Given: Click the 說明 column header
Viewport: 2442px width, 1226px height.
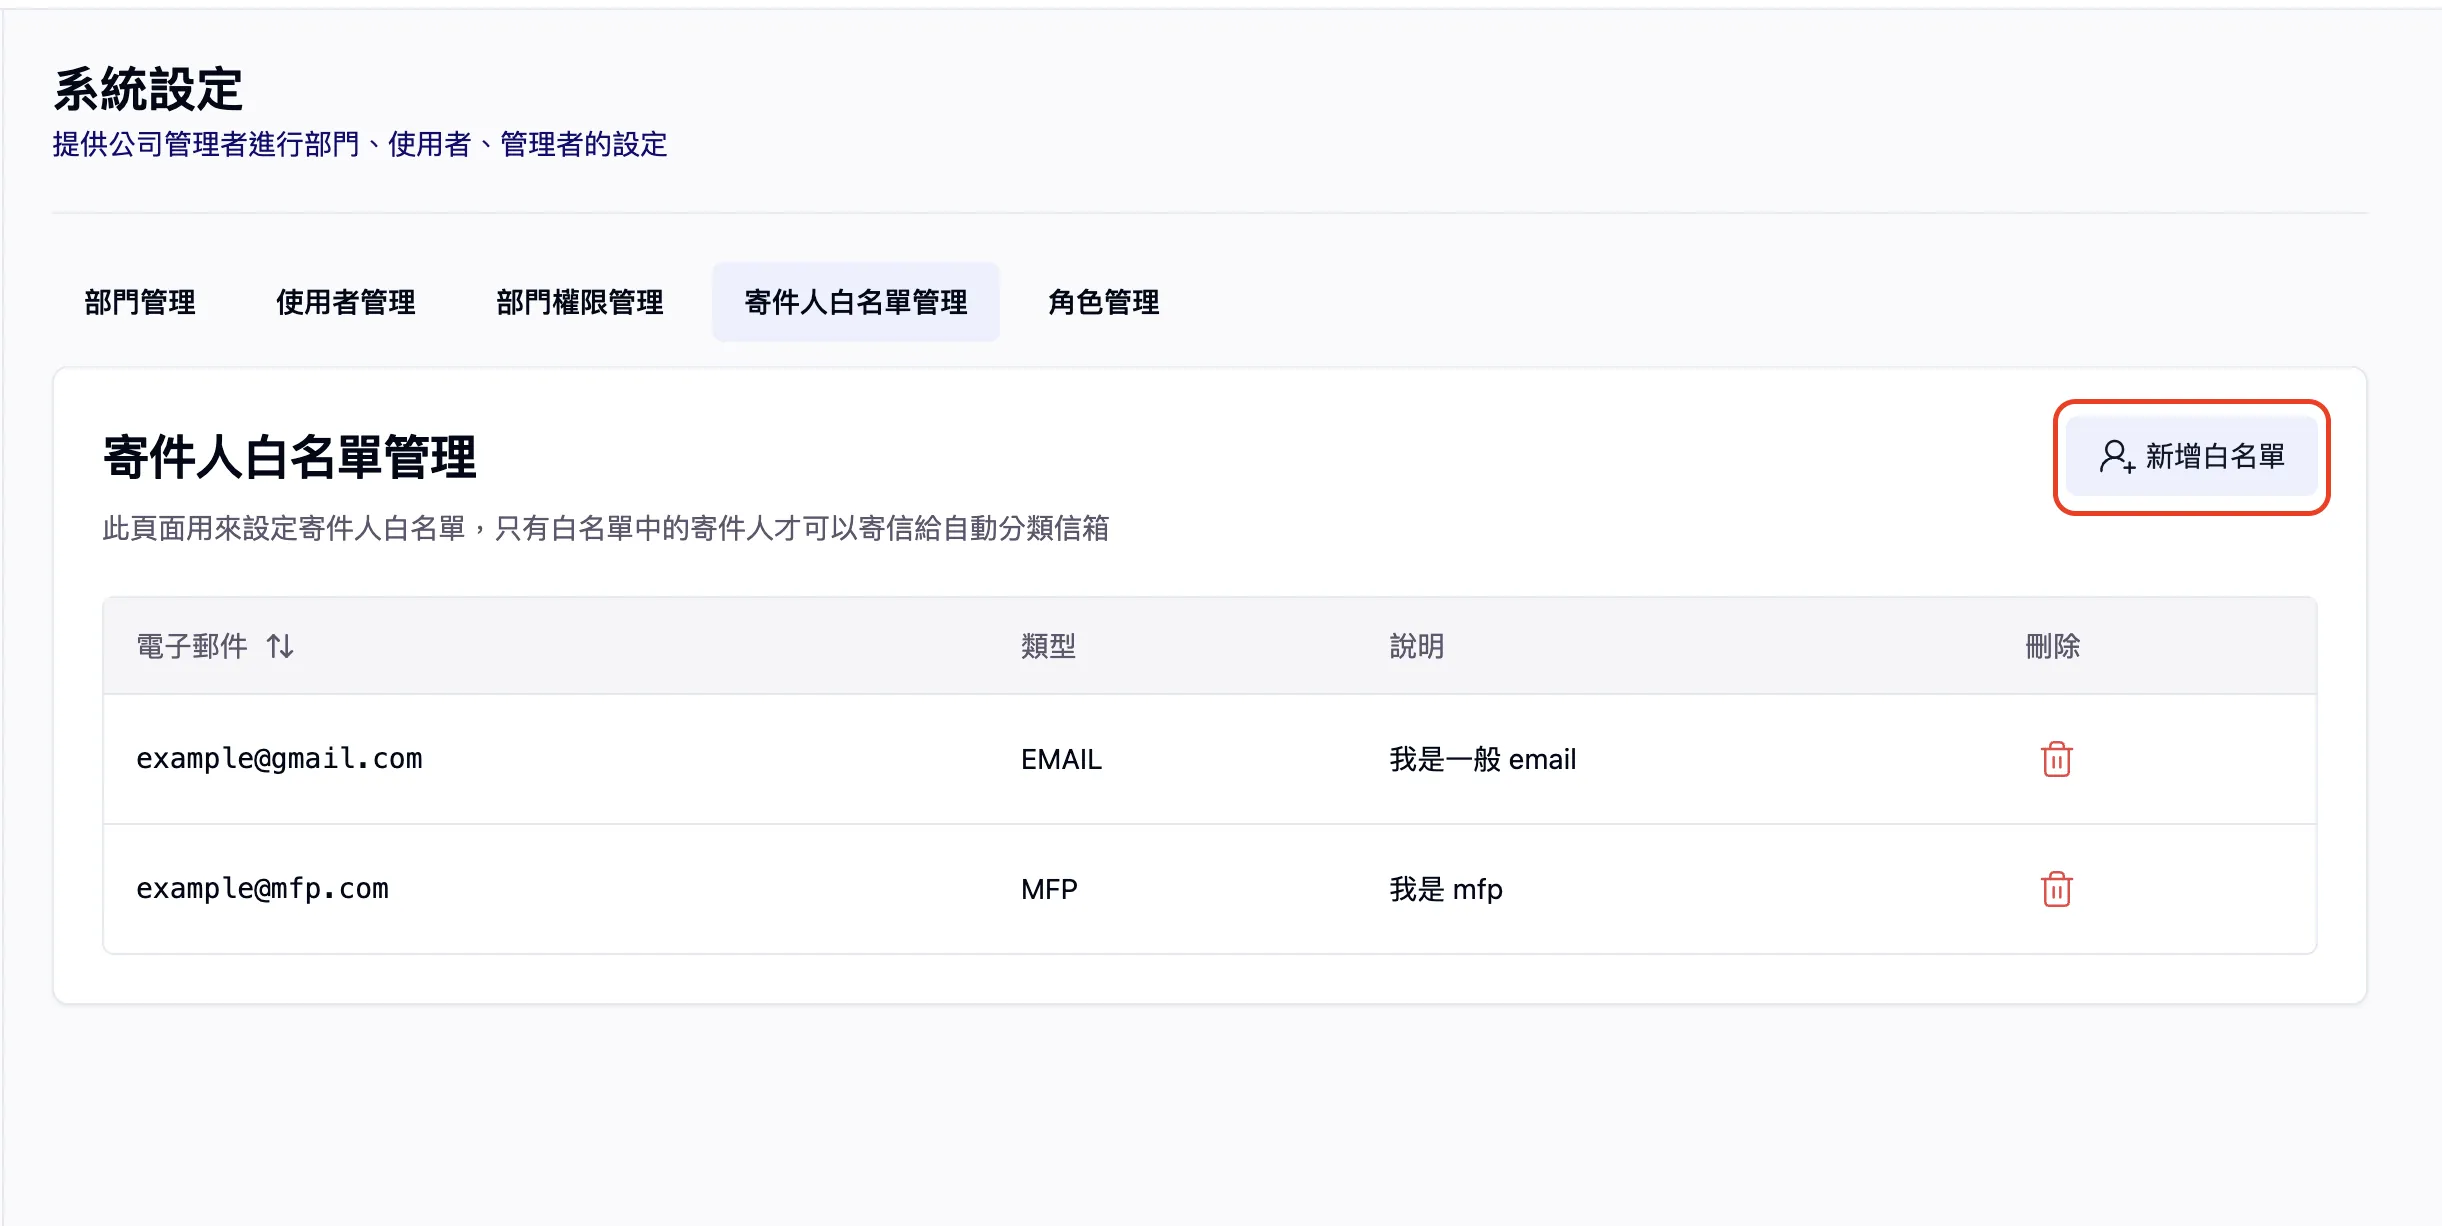Looking at the screenshot, I should tap(1416, 646).
